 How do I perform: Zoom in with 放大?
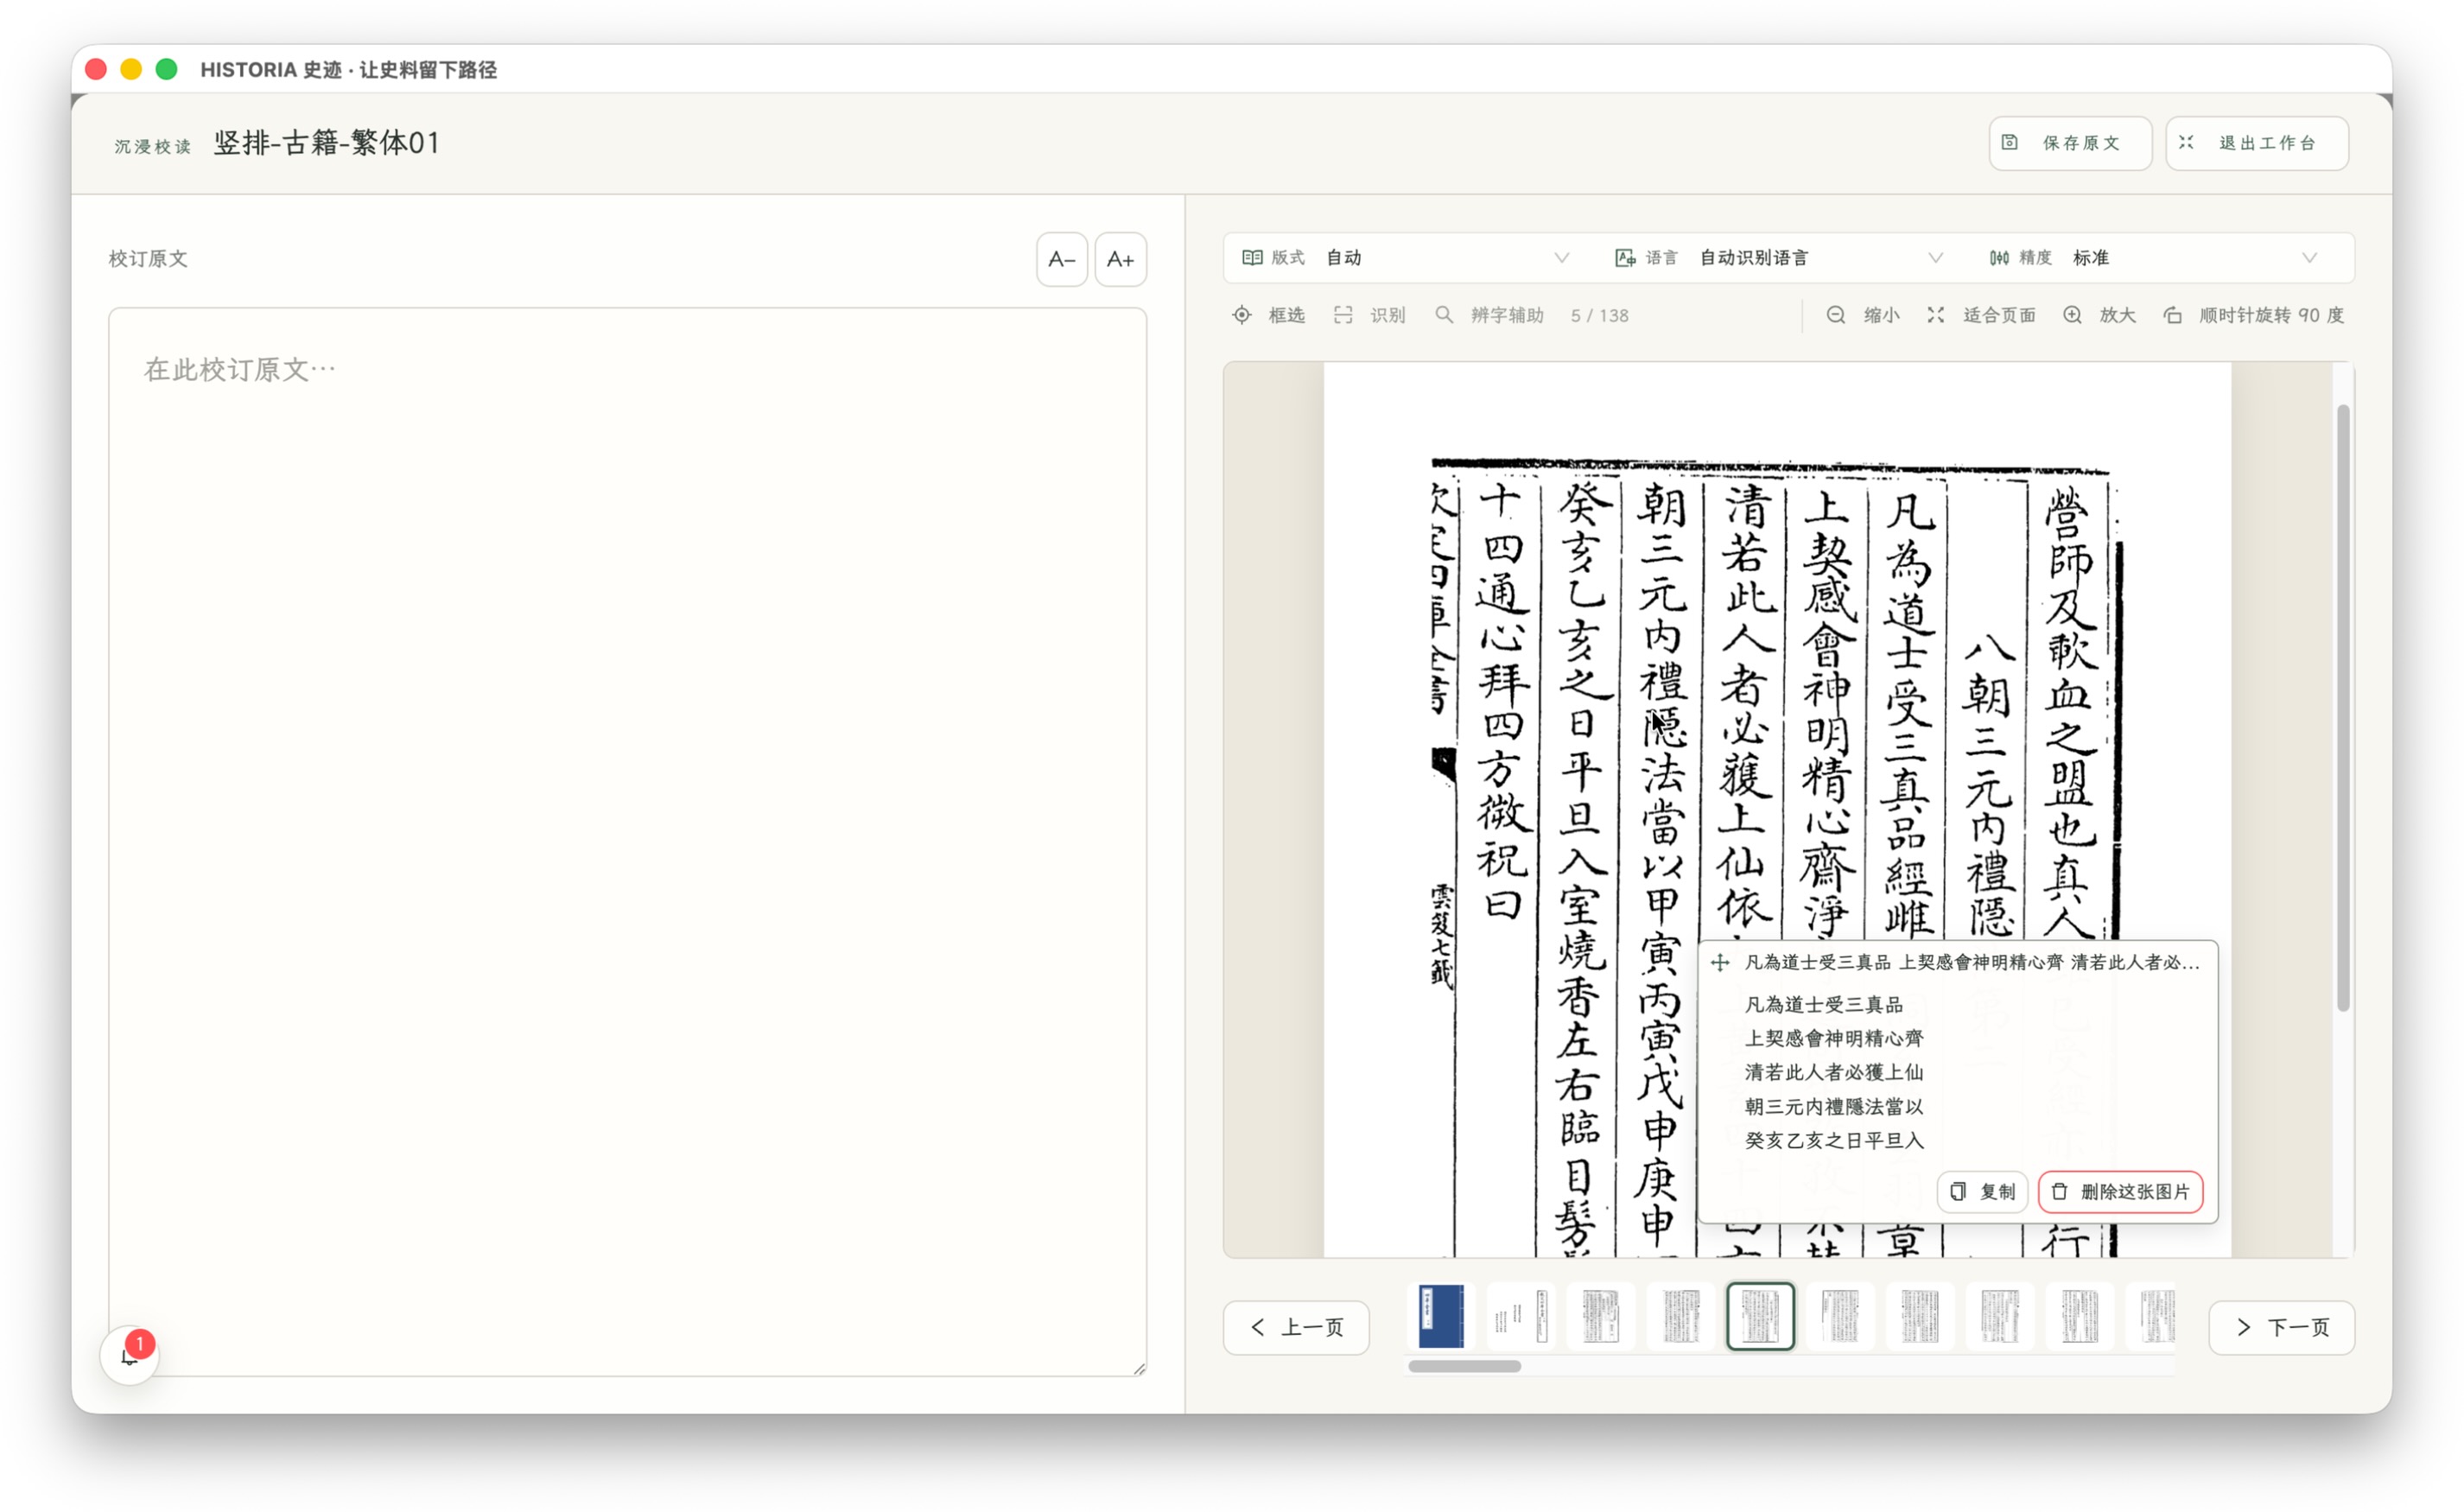[2099, 315]
